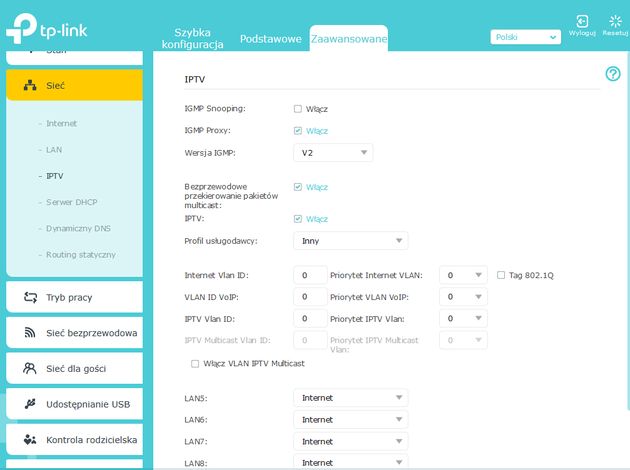The image size is (630, 470).
Task: Disable the IGMP Proxy checkbox
Action: point(298,131)
